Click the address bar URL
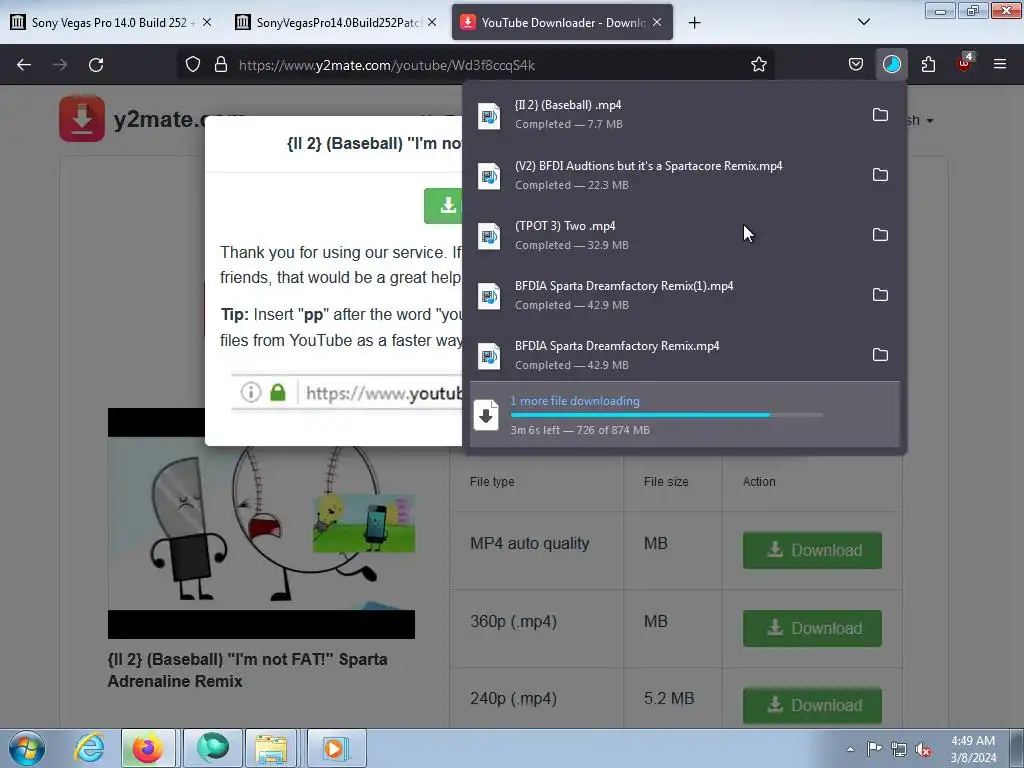 pyautogui.click(x=387, y=65)
